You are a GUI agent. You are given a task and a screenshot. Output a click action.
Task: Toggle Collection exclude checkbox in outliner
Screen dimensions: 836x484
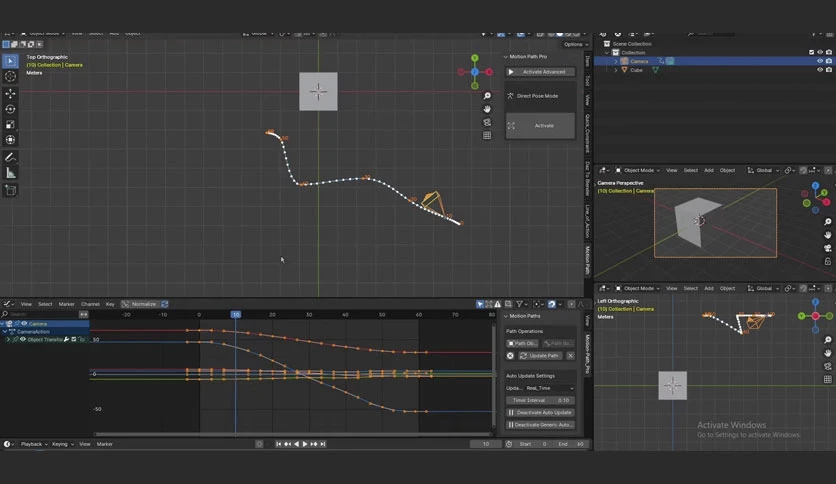pos(811,52)
